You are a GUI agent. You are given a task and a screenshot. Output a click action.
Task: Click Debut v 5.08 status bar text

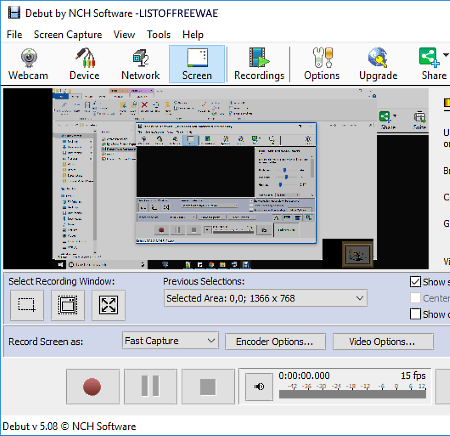point(69,426)
